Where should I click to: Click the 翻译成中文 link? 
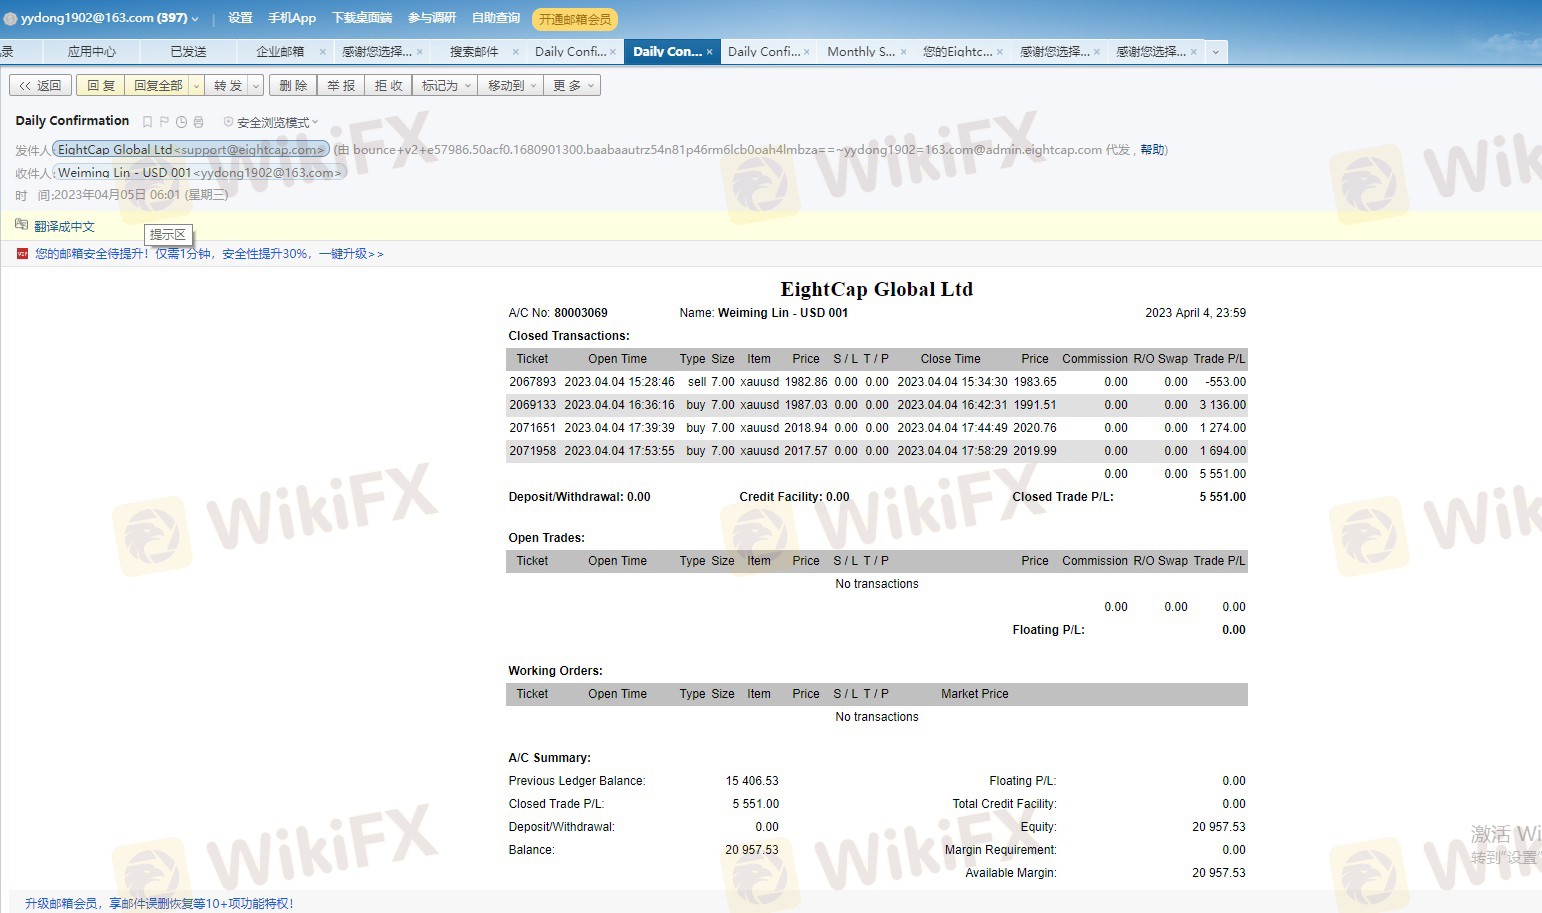click(64, 226)
